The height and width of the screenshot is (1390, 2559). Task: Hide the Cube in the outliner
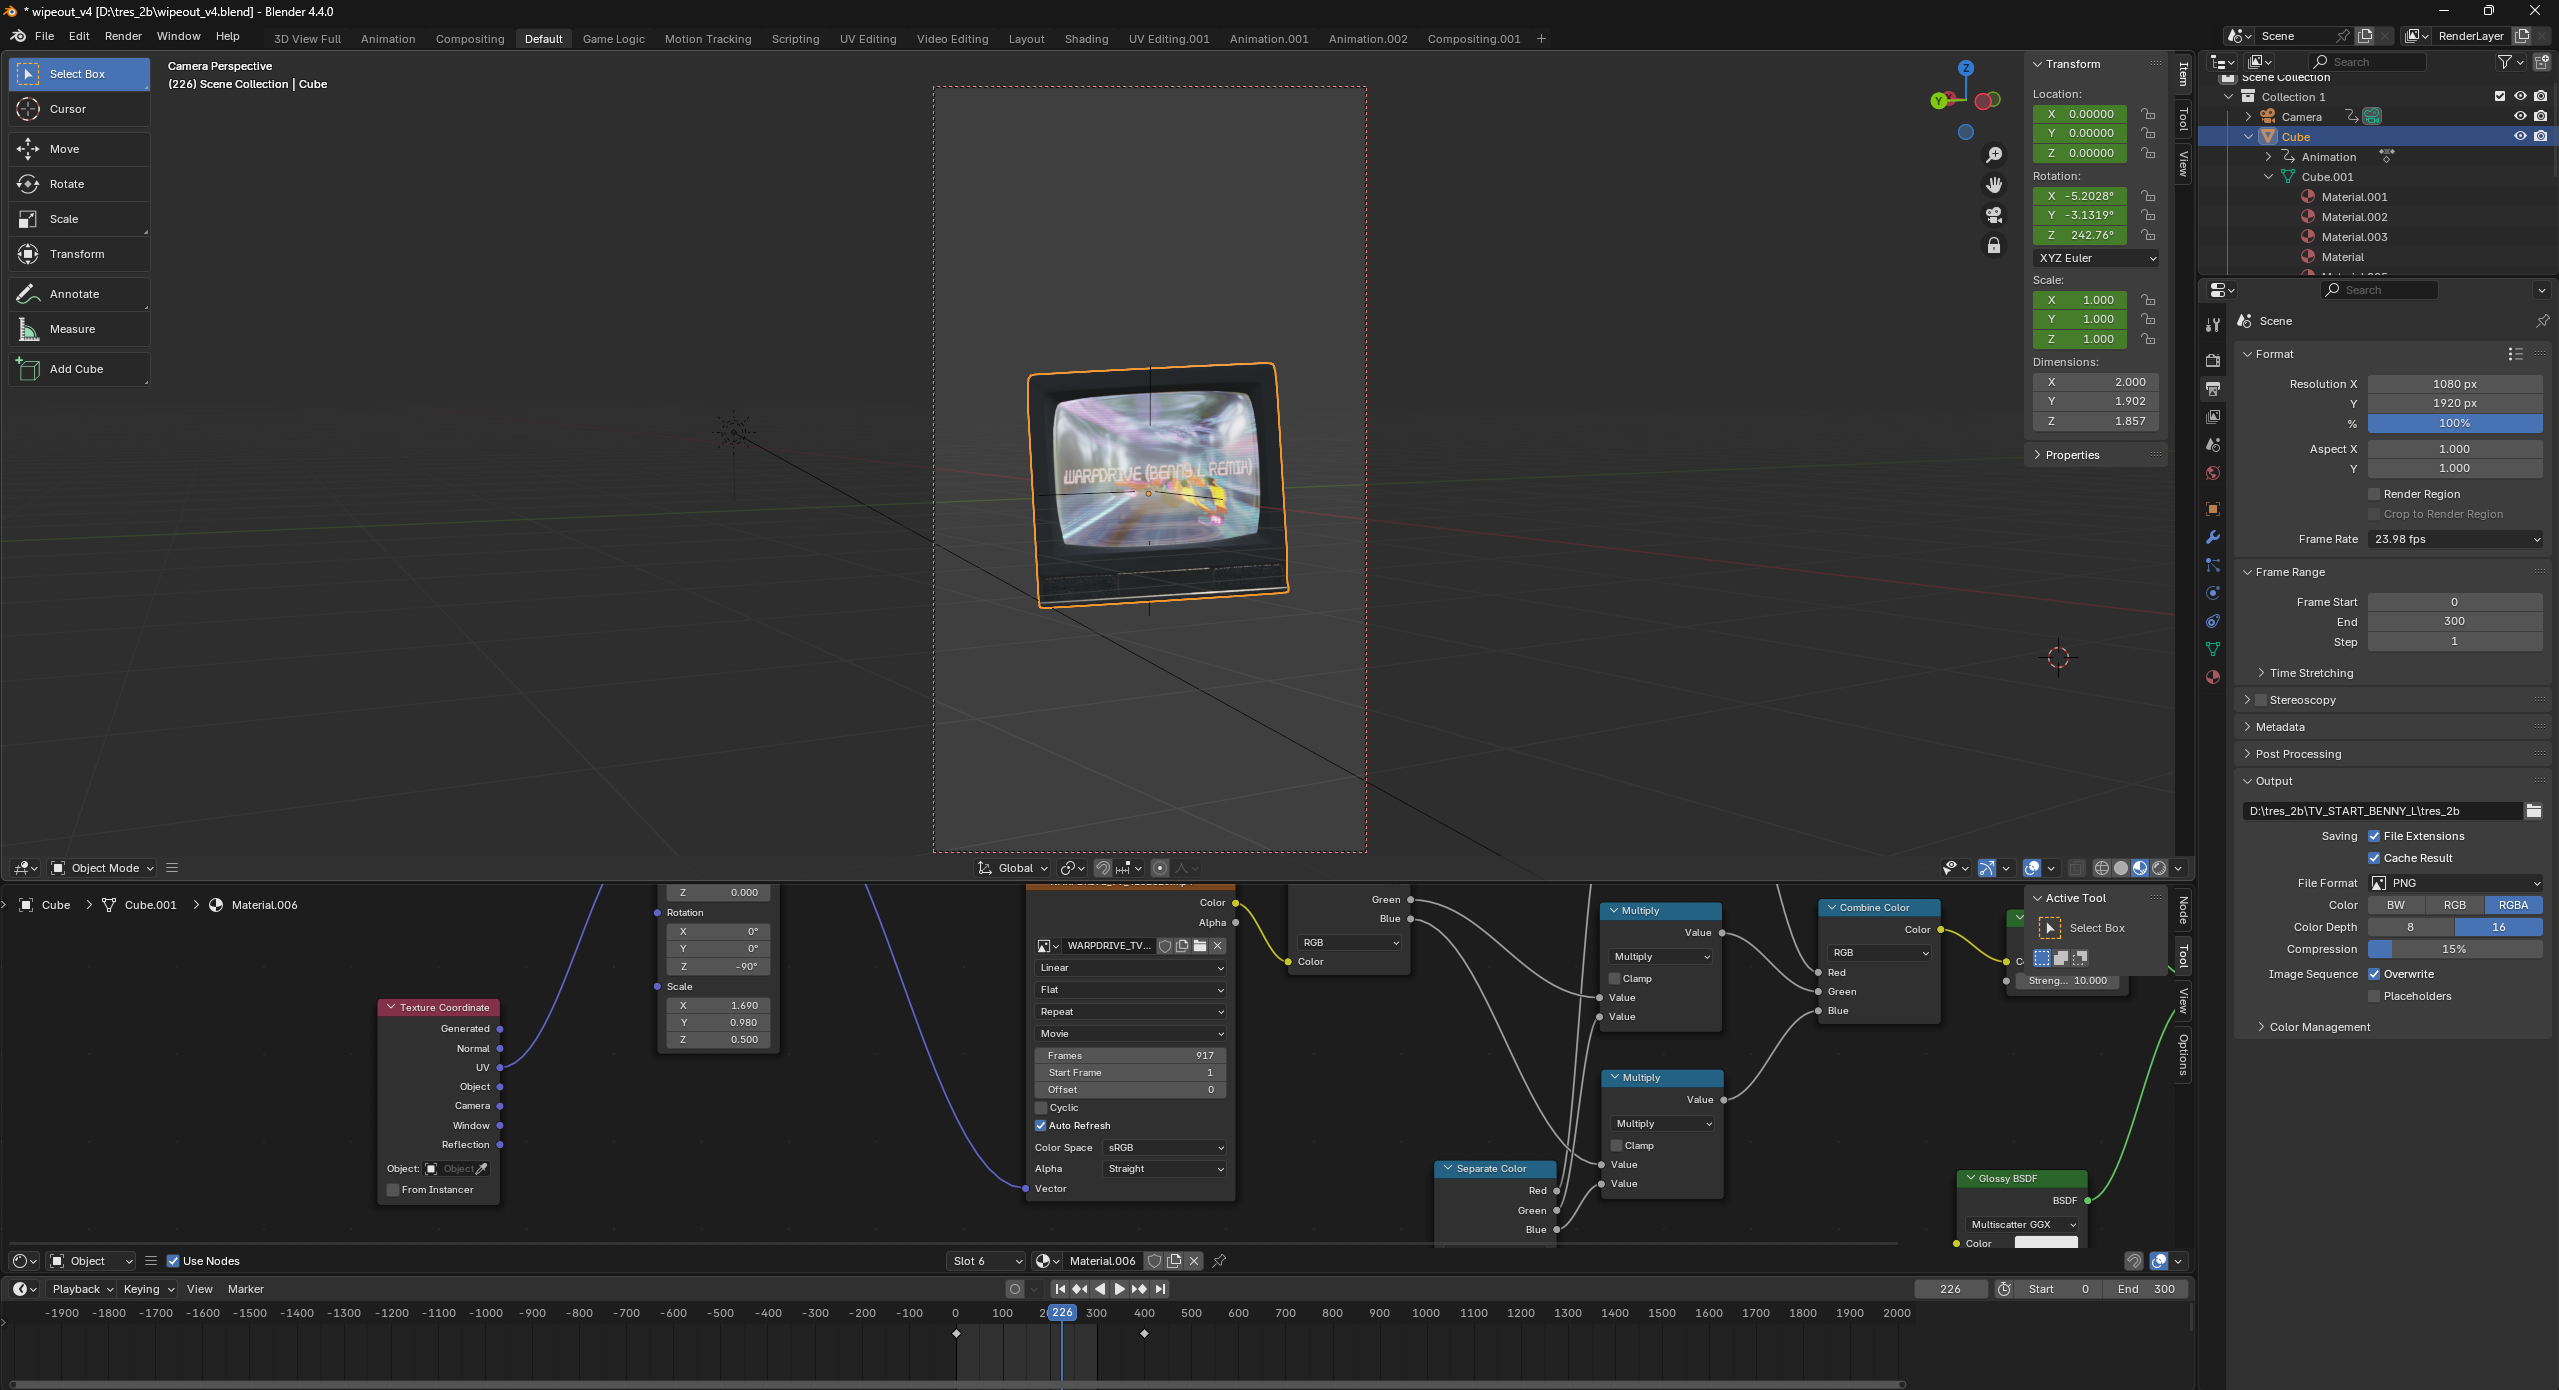click(2520, 137)
